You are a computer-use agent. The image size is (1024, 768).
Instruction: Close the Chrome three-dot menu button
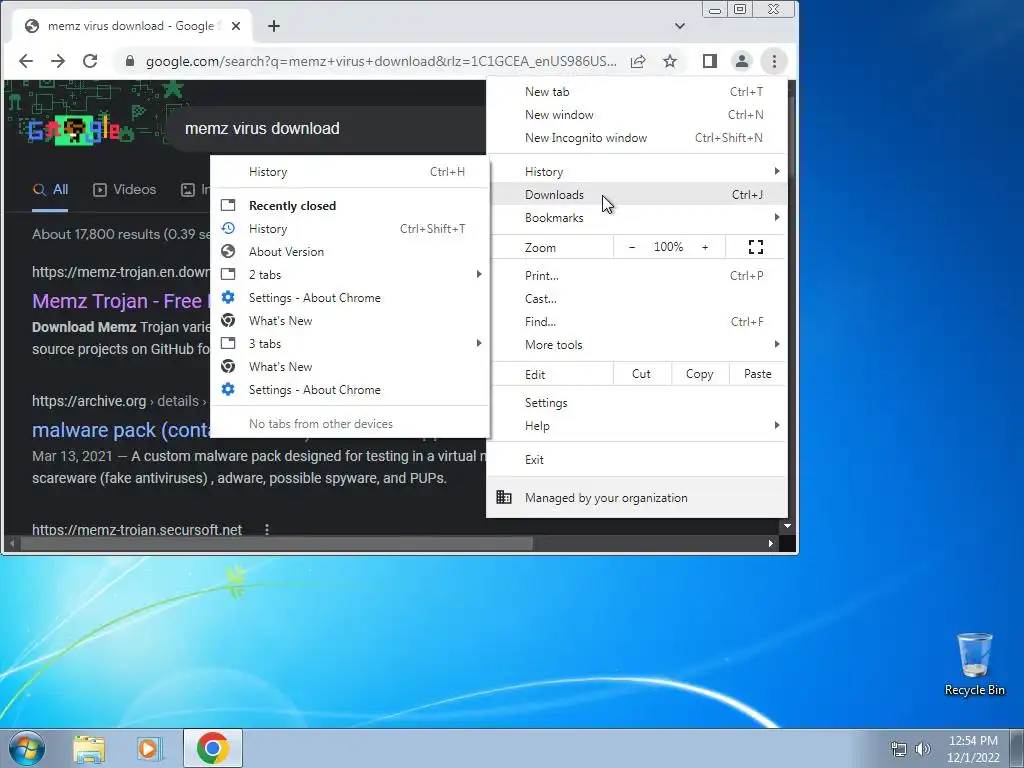[774, 61]
